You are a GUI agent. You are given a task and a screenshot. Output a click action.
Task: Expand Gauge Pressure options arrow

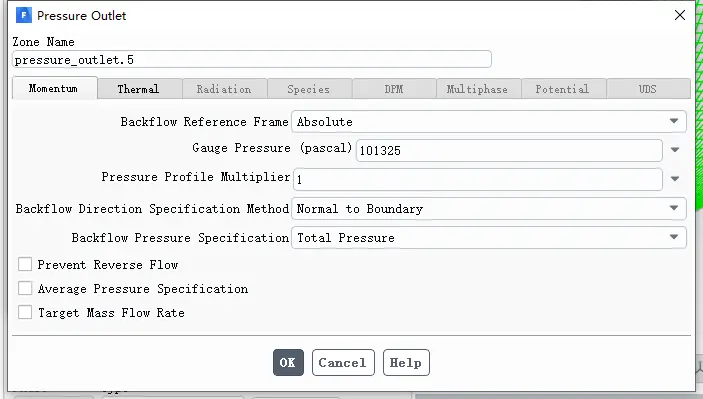coord(675,150)
